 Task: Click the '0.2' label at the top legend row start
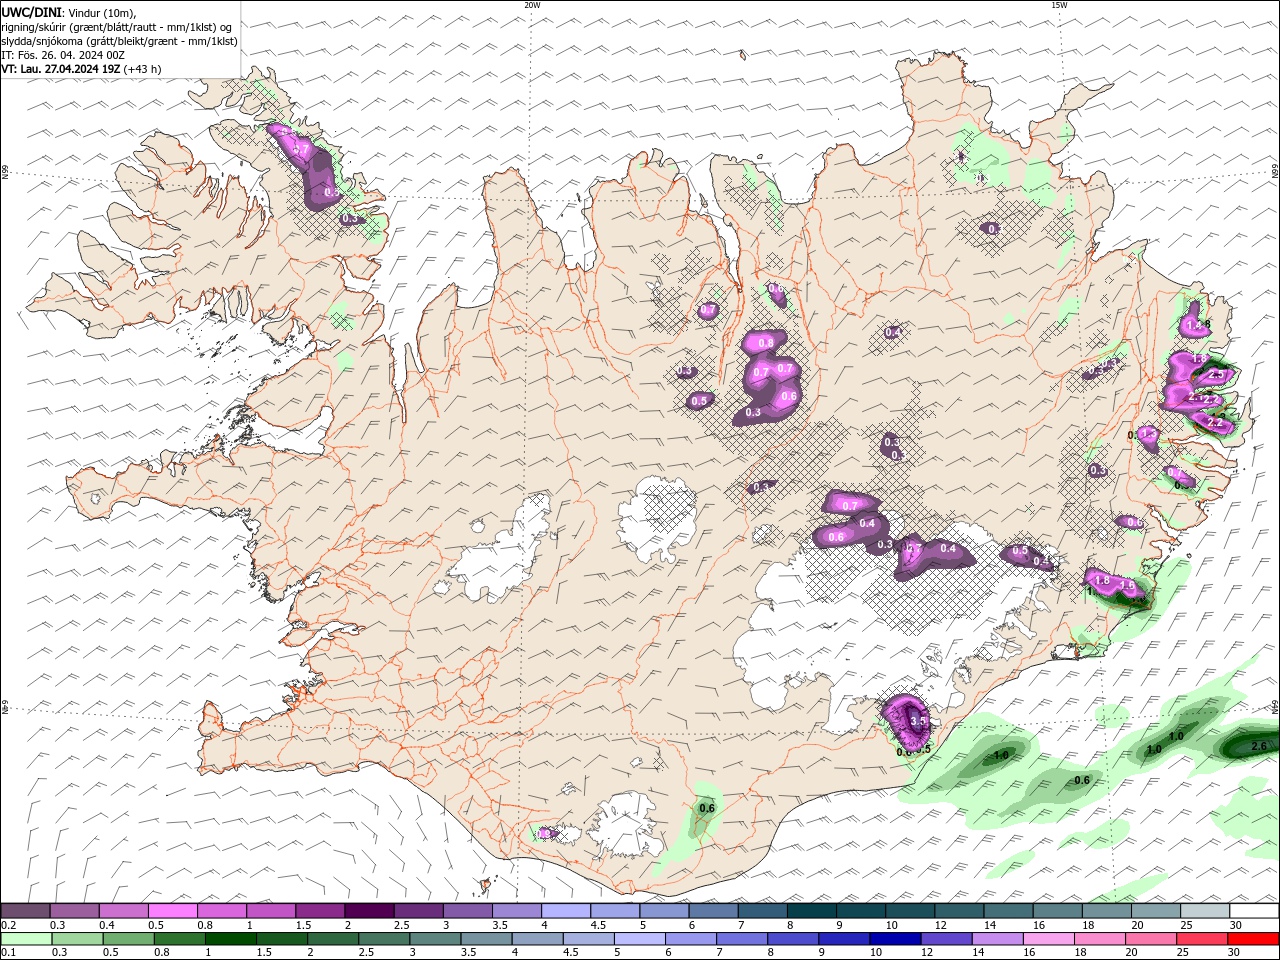[7, 925]
